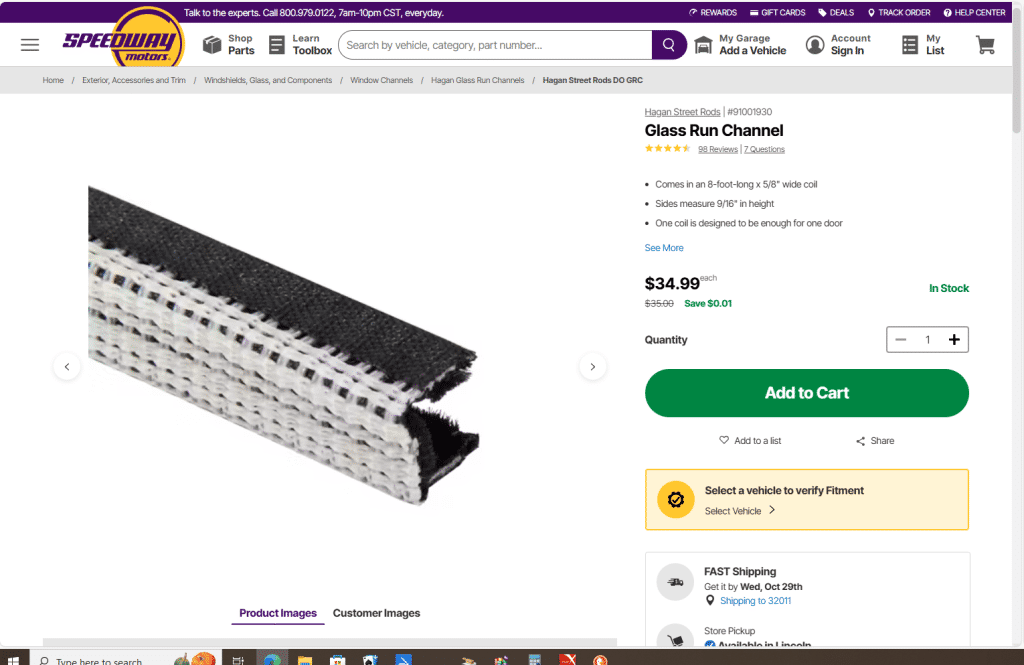Open the hamburger navigation menu
The image size is (1024, 665).
(x=30, y=45)
